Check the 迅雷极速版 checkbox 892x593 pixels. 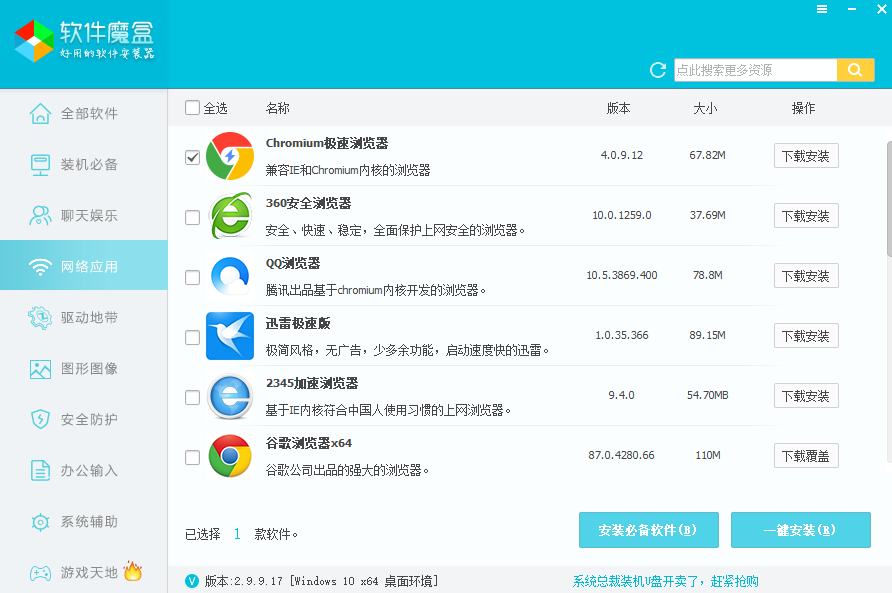[x=192, y=337]
